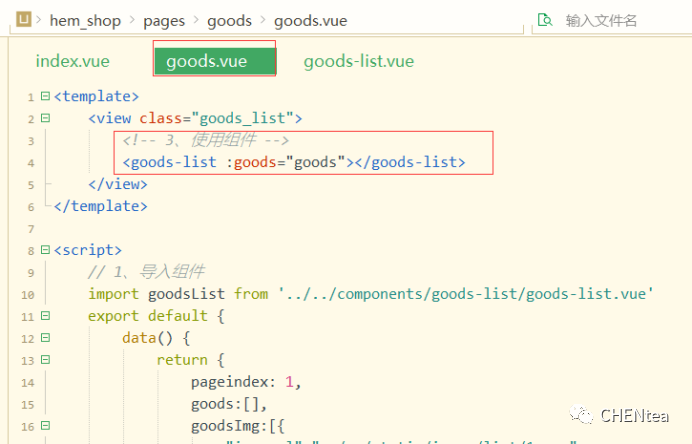Image resolution: width=692 pixels, height=444 pixels.
Task: Collapse the script block on line 8
Action: coord(45,251)
